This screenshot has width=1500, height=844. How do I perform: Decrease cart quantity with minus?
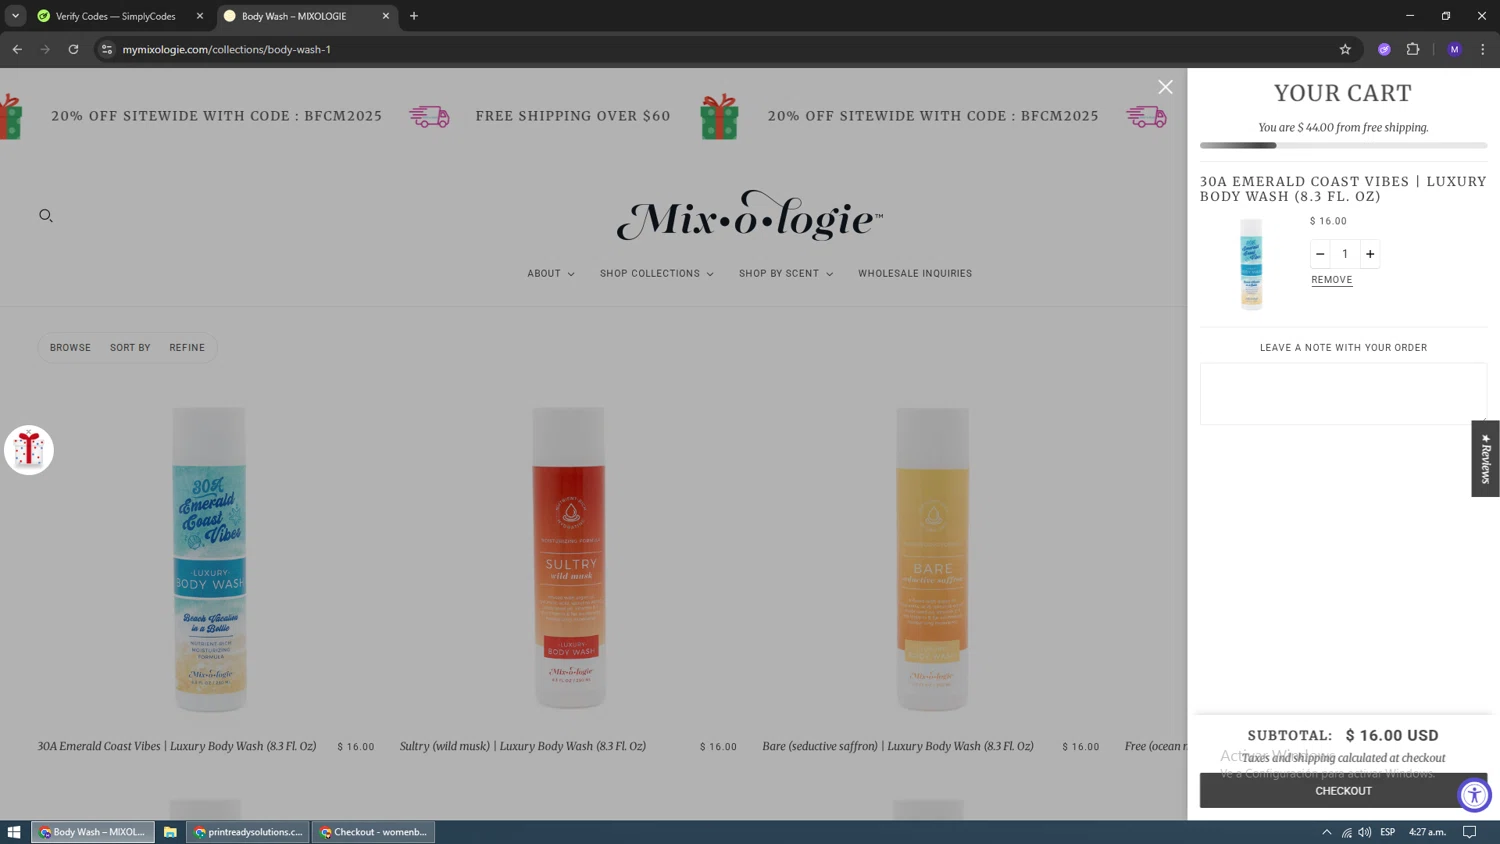pos(1320,254)
